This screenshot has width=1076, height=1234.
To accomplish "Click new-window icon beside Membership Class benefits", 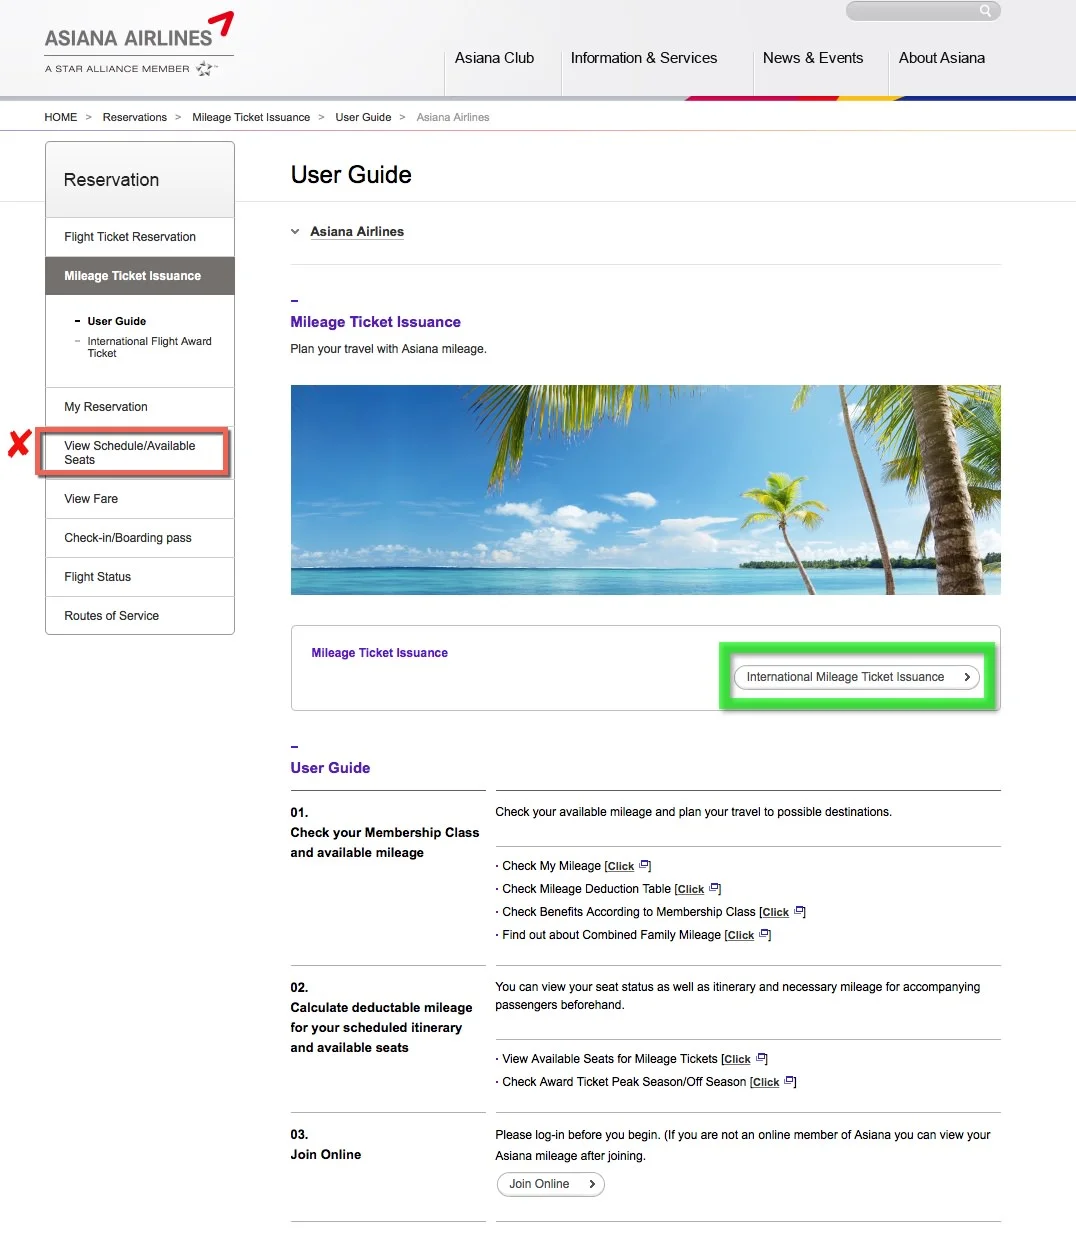I will click(x=799, y=911).
